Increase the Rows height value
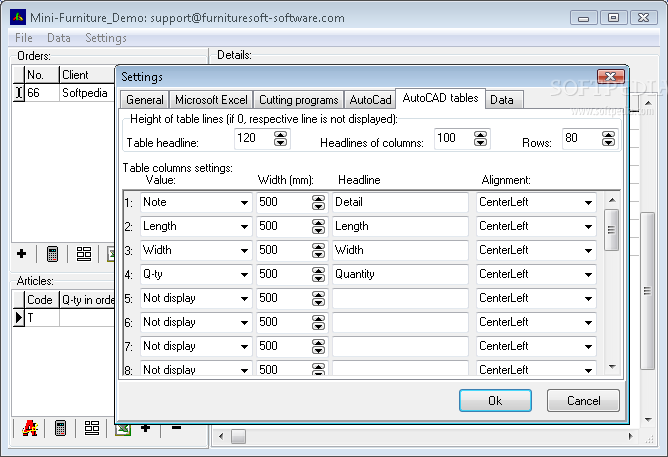The height and width of the screenshot is (457, 668). [608, 135]
